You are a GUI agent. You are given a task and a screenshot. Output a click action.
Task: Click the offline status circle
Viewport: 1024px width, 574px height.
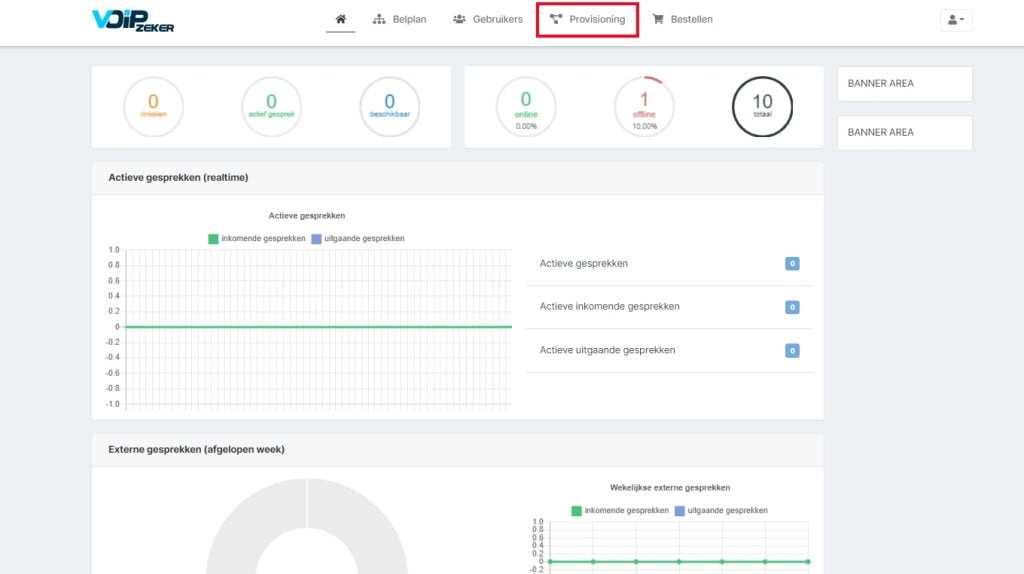tap(644, 106)
